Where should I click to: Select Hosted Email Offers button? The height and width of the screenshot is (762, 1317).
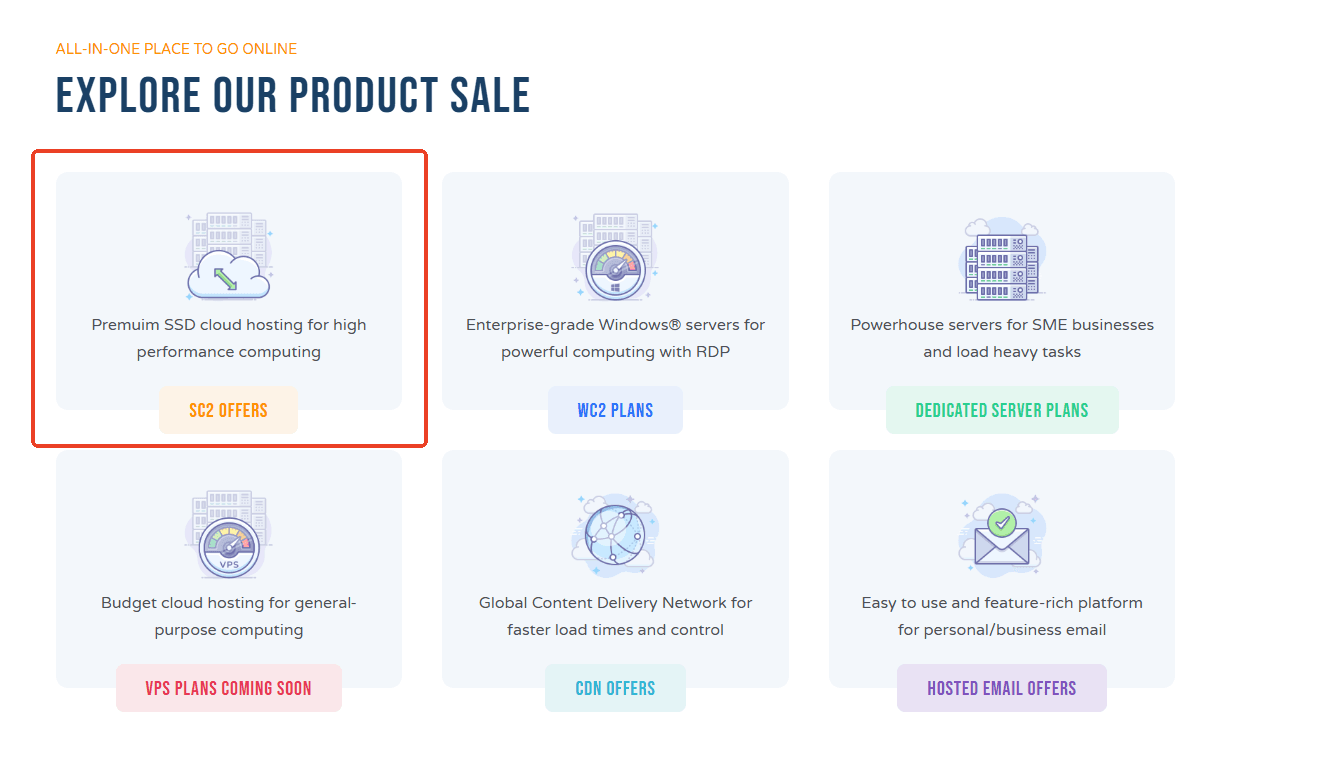click(1001, 688)
